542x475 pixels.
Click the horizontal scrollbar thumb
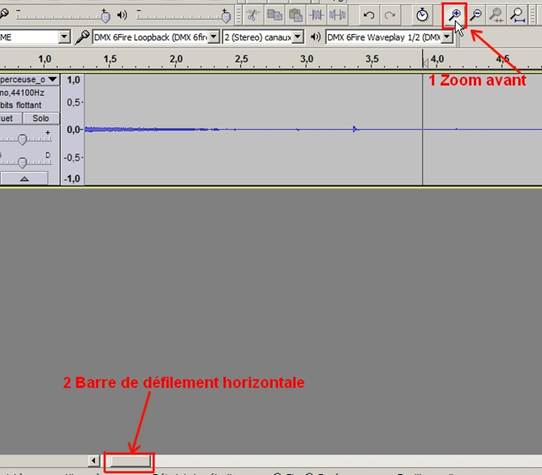pyautogui.click(x=129, y=461)
